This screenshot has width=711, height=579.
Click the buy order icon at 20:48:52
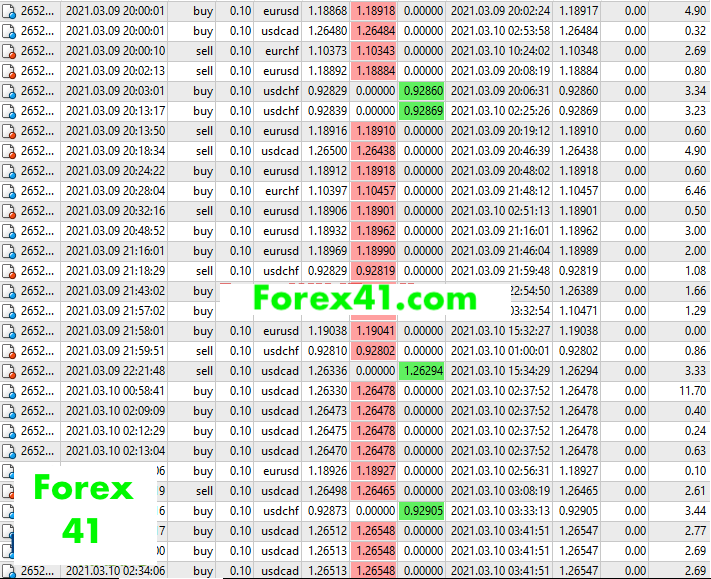pos(9,231)
